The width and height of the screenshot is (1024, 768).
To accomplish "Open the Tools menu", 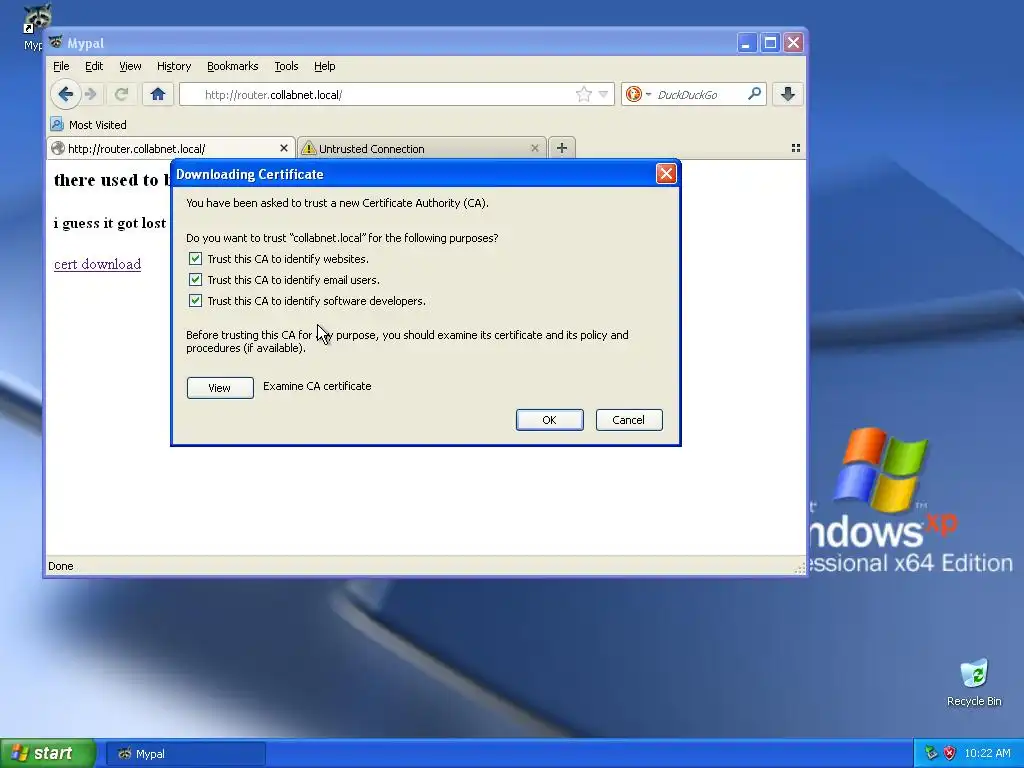I will pyautogui.click(x=286, y=66).
